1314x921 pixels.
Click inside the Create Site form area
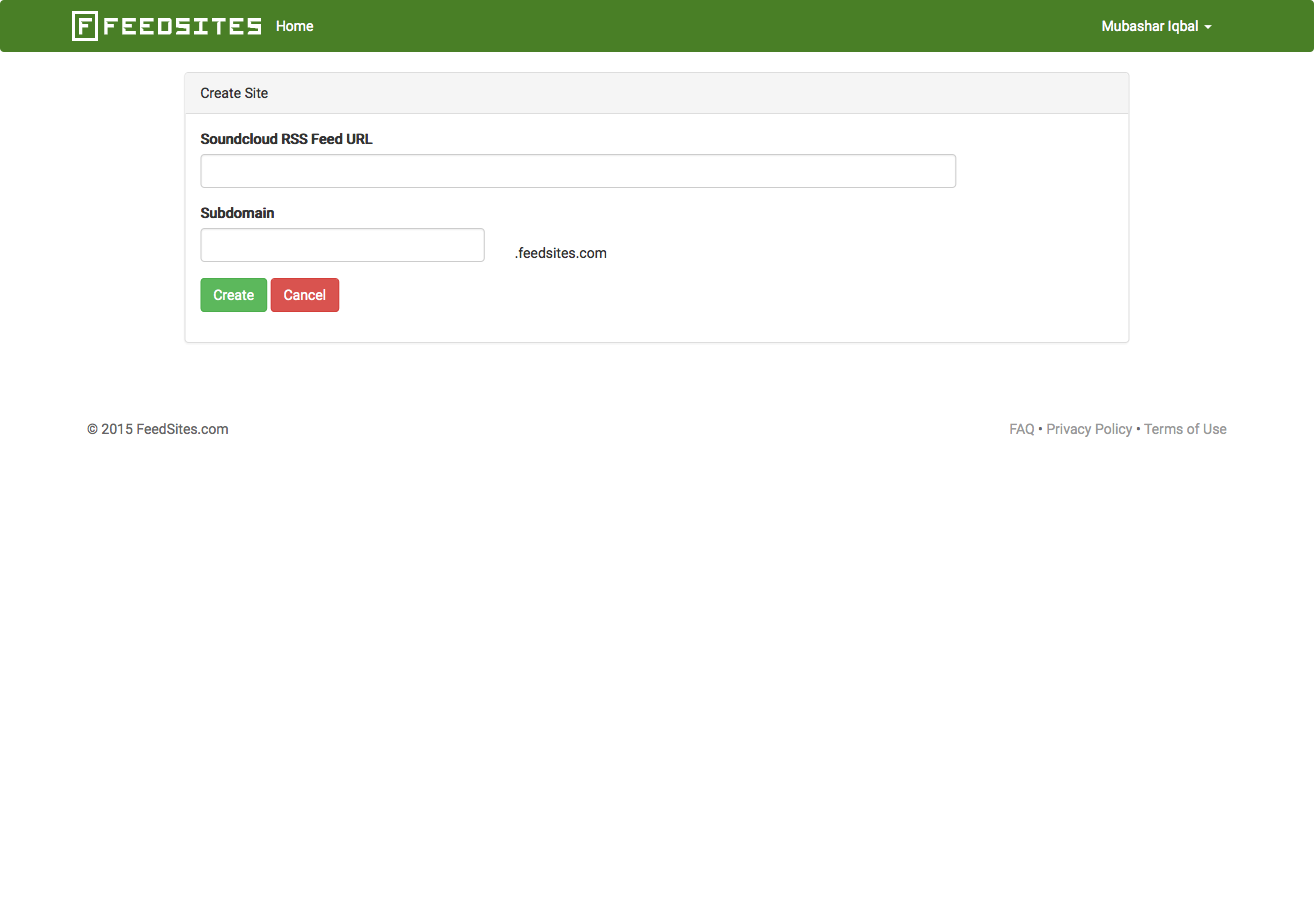tap(657, 225)
